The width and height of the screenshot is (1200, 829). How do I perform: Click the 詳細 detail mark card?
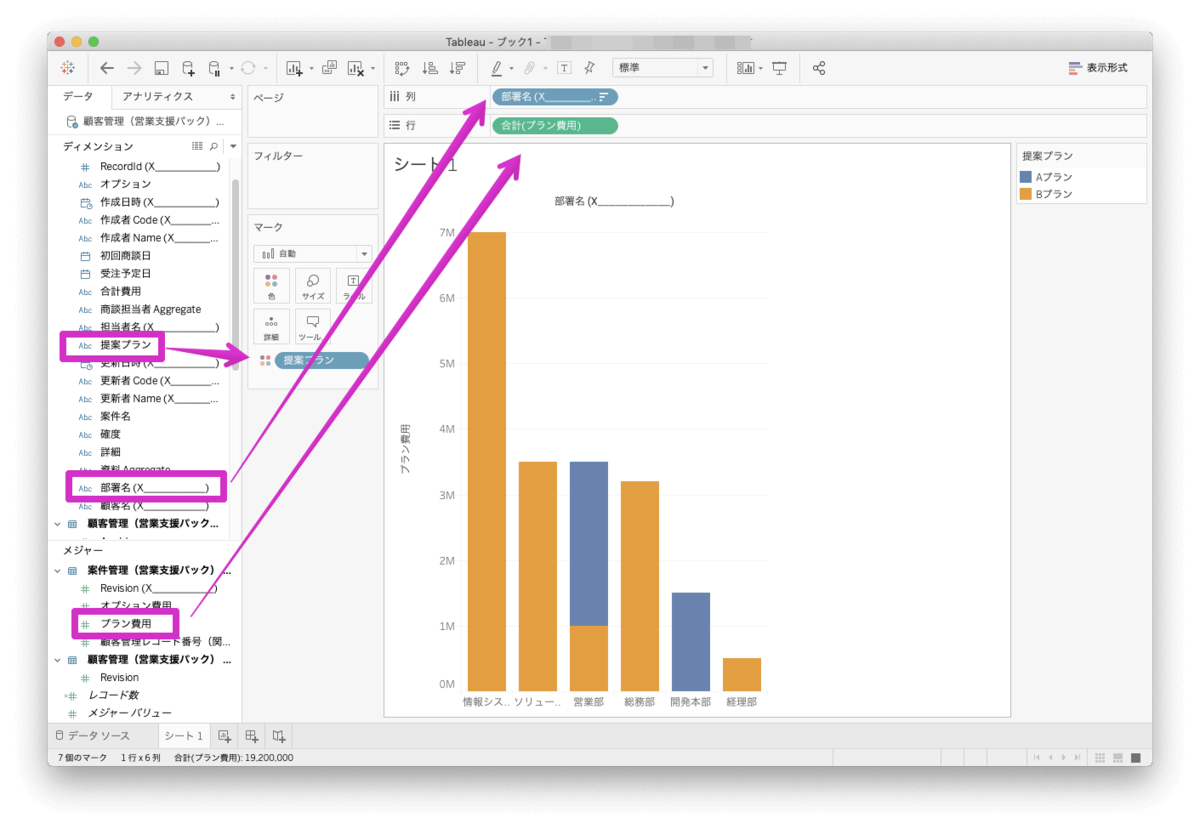point(271,327)
